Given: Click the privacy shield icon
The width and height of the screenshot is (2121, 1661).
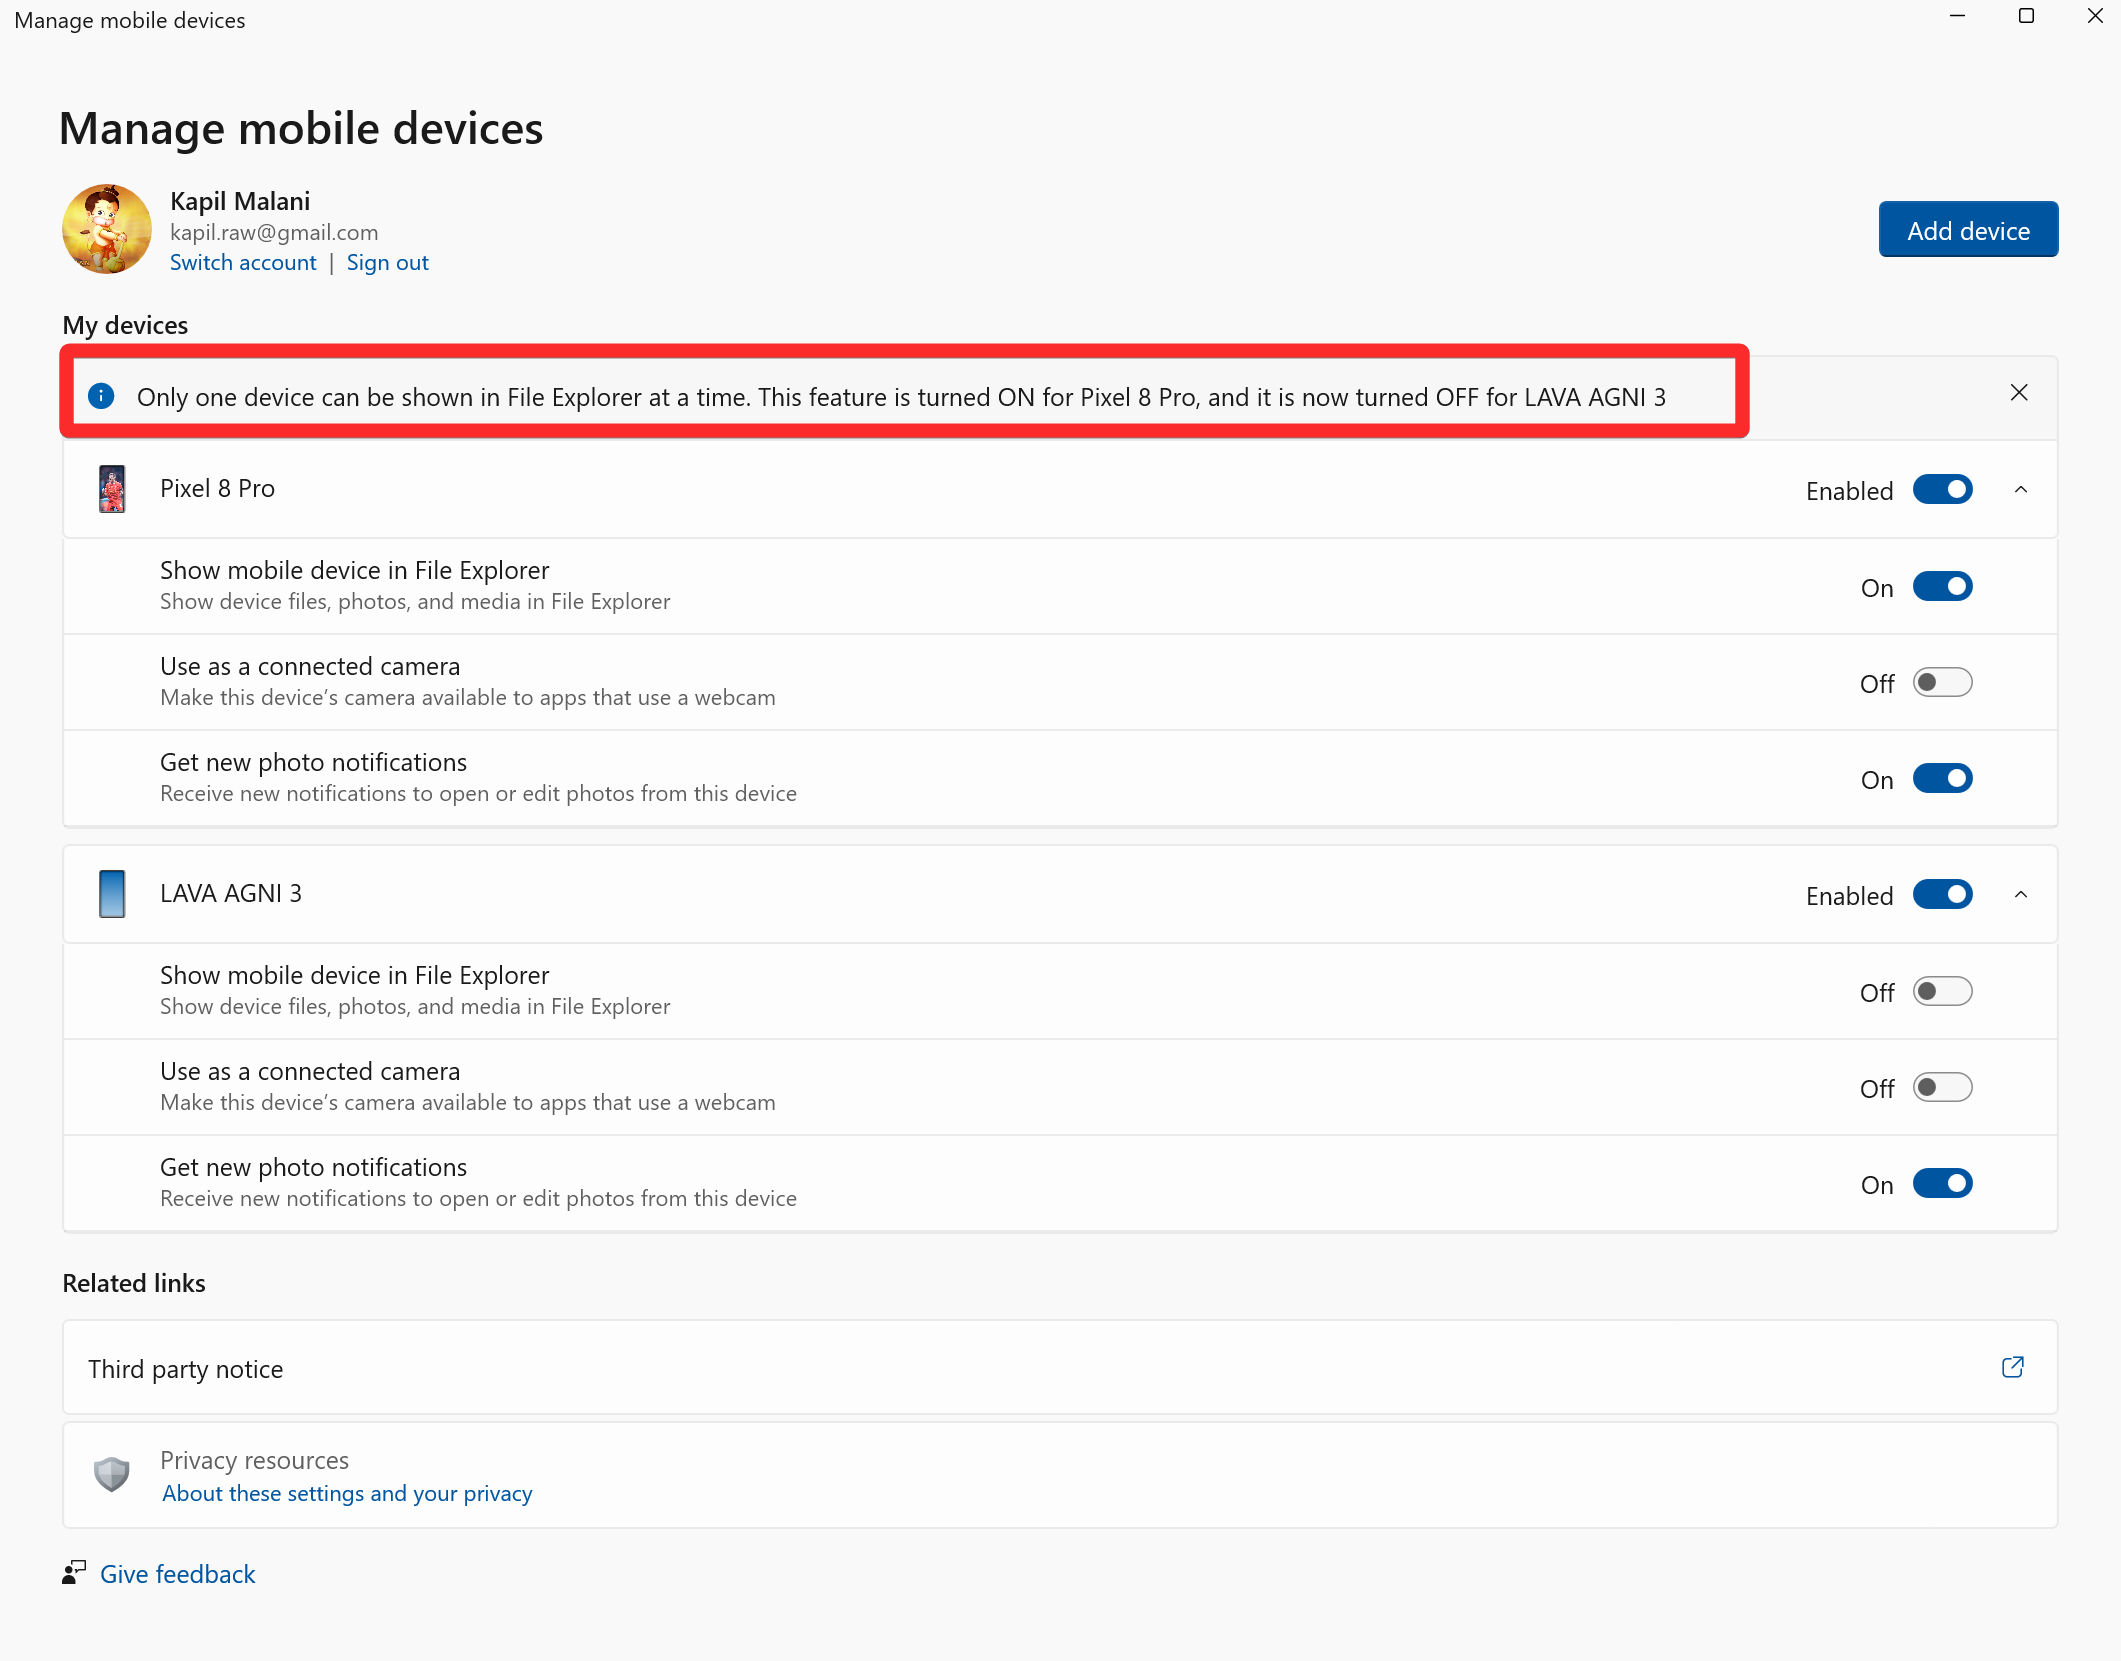Looking at the screenshot, I should point(112,1474).
